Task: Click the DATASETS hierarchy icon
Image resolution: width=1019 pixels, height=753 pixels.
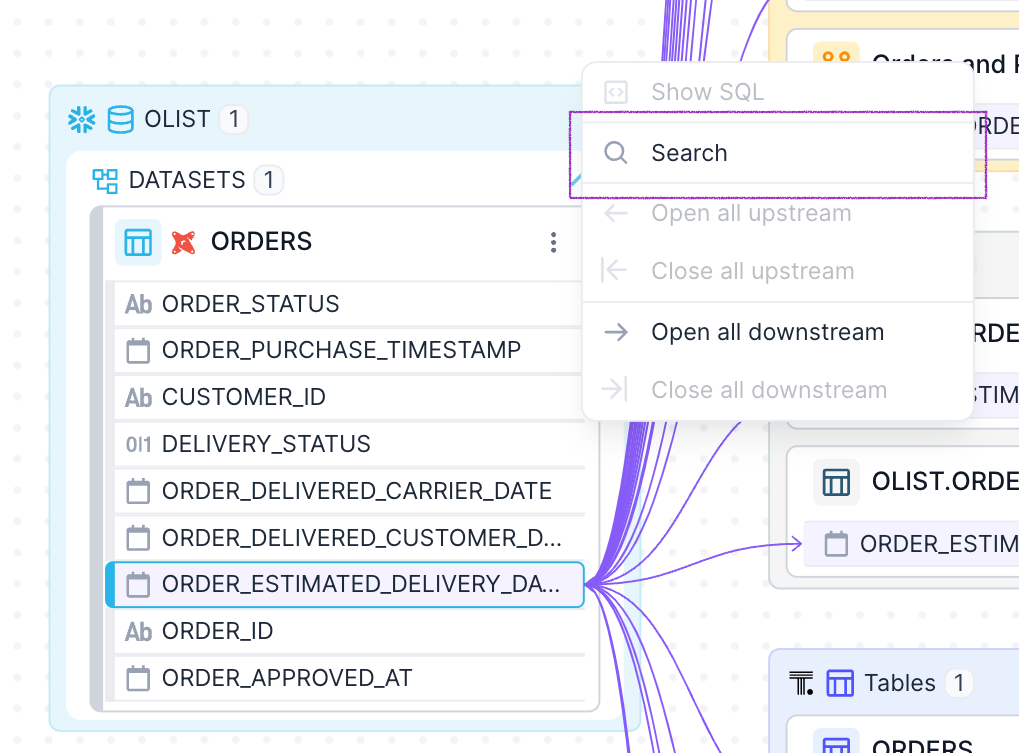Action: click(x=105, y=180)
